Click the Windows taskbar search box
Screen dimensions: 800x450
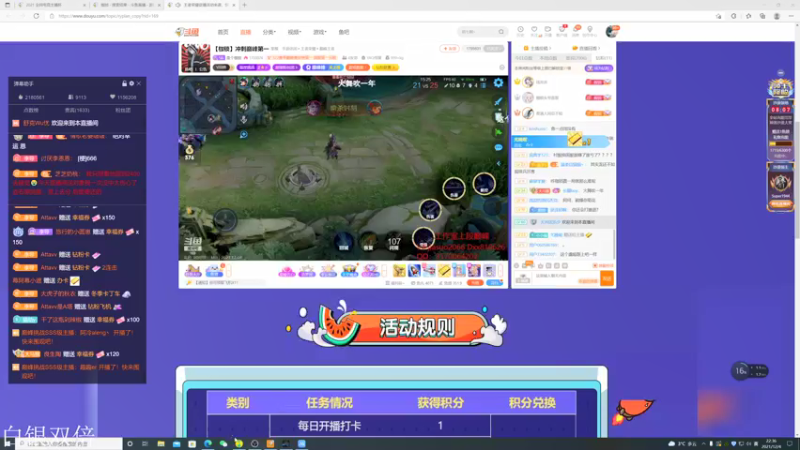pos(69,444)
